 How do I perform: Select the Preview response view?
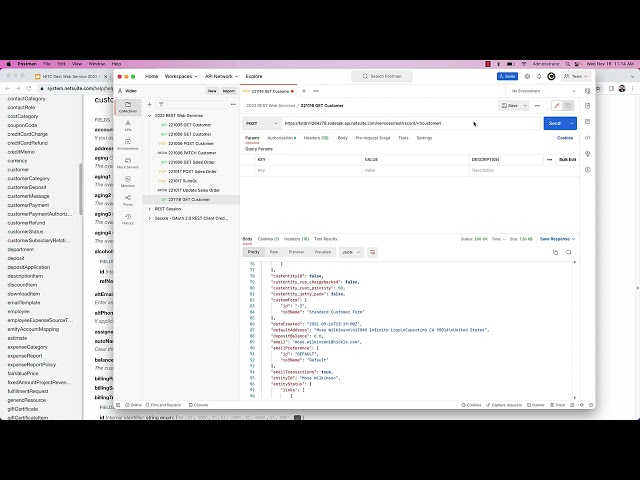click(x=296, y=252)
